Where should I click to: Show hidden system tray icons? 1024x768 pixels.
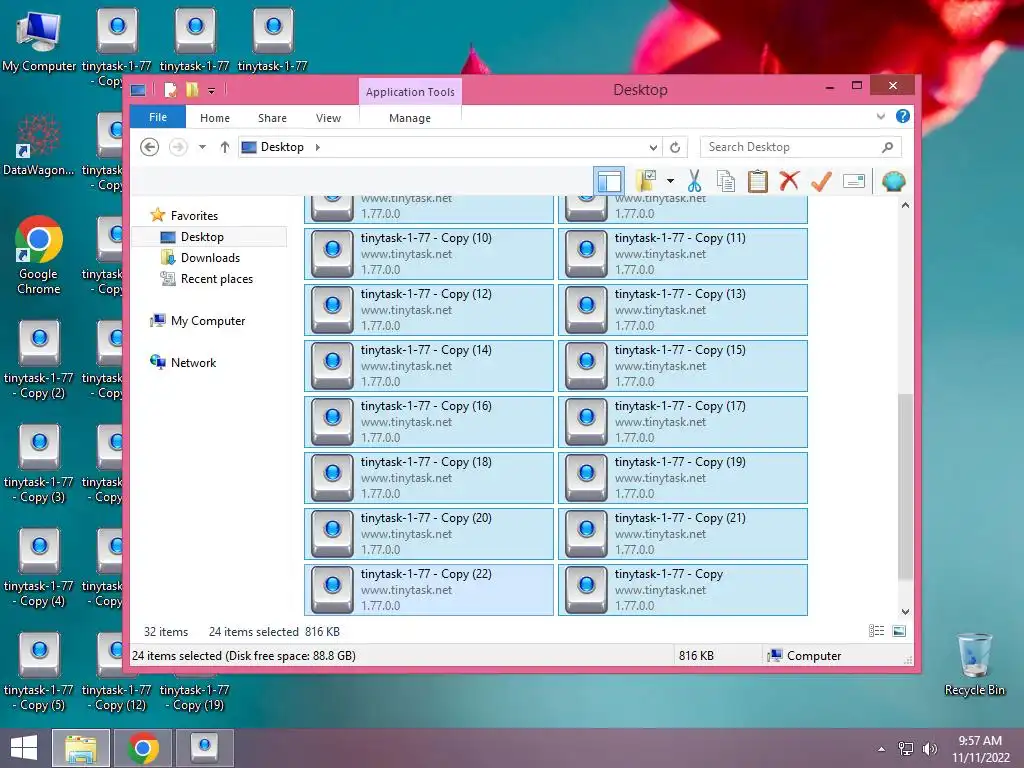(x=882, y=749)
